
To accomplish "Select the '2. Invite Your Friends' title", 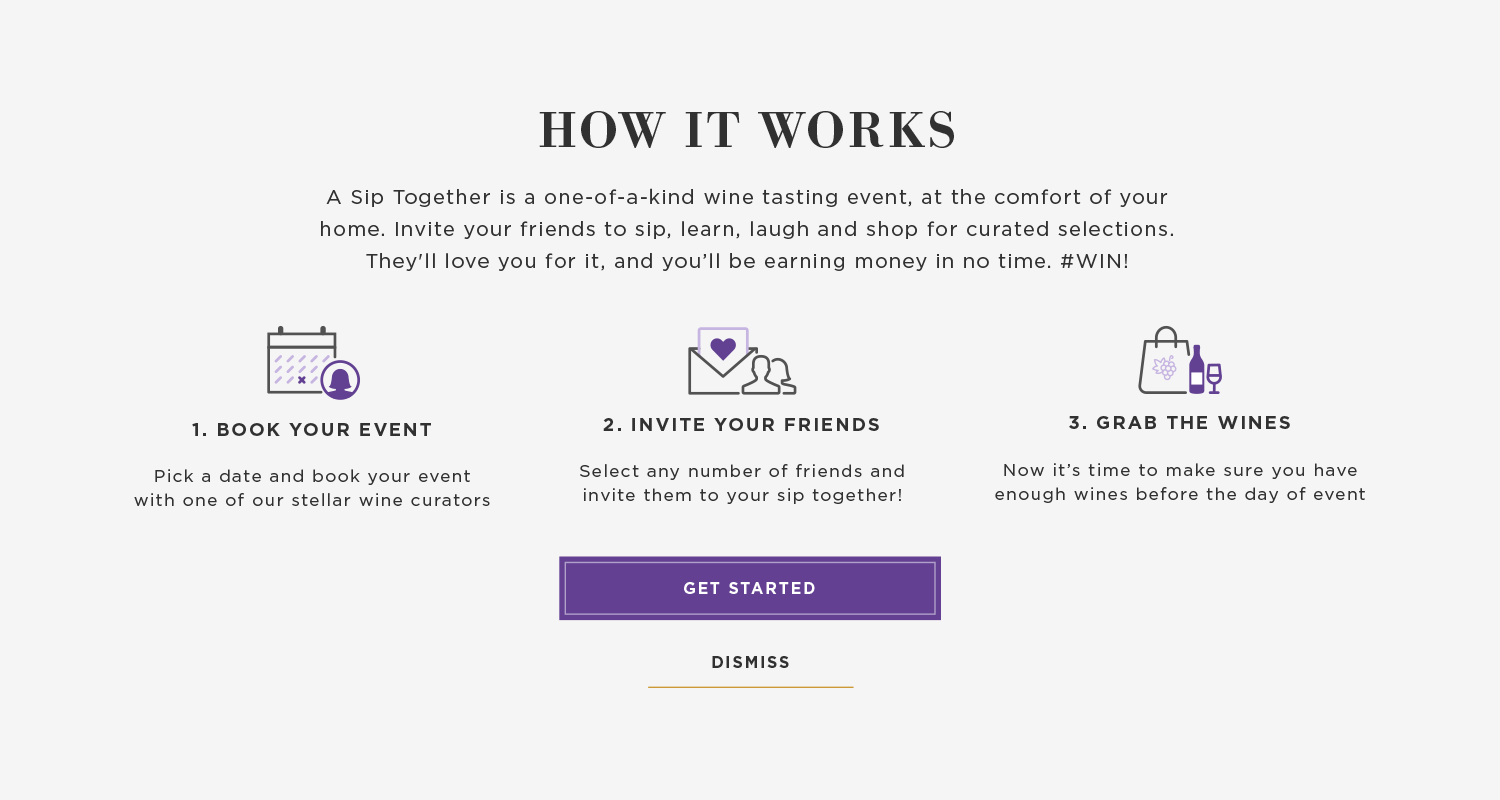I will coord(742,425).
